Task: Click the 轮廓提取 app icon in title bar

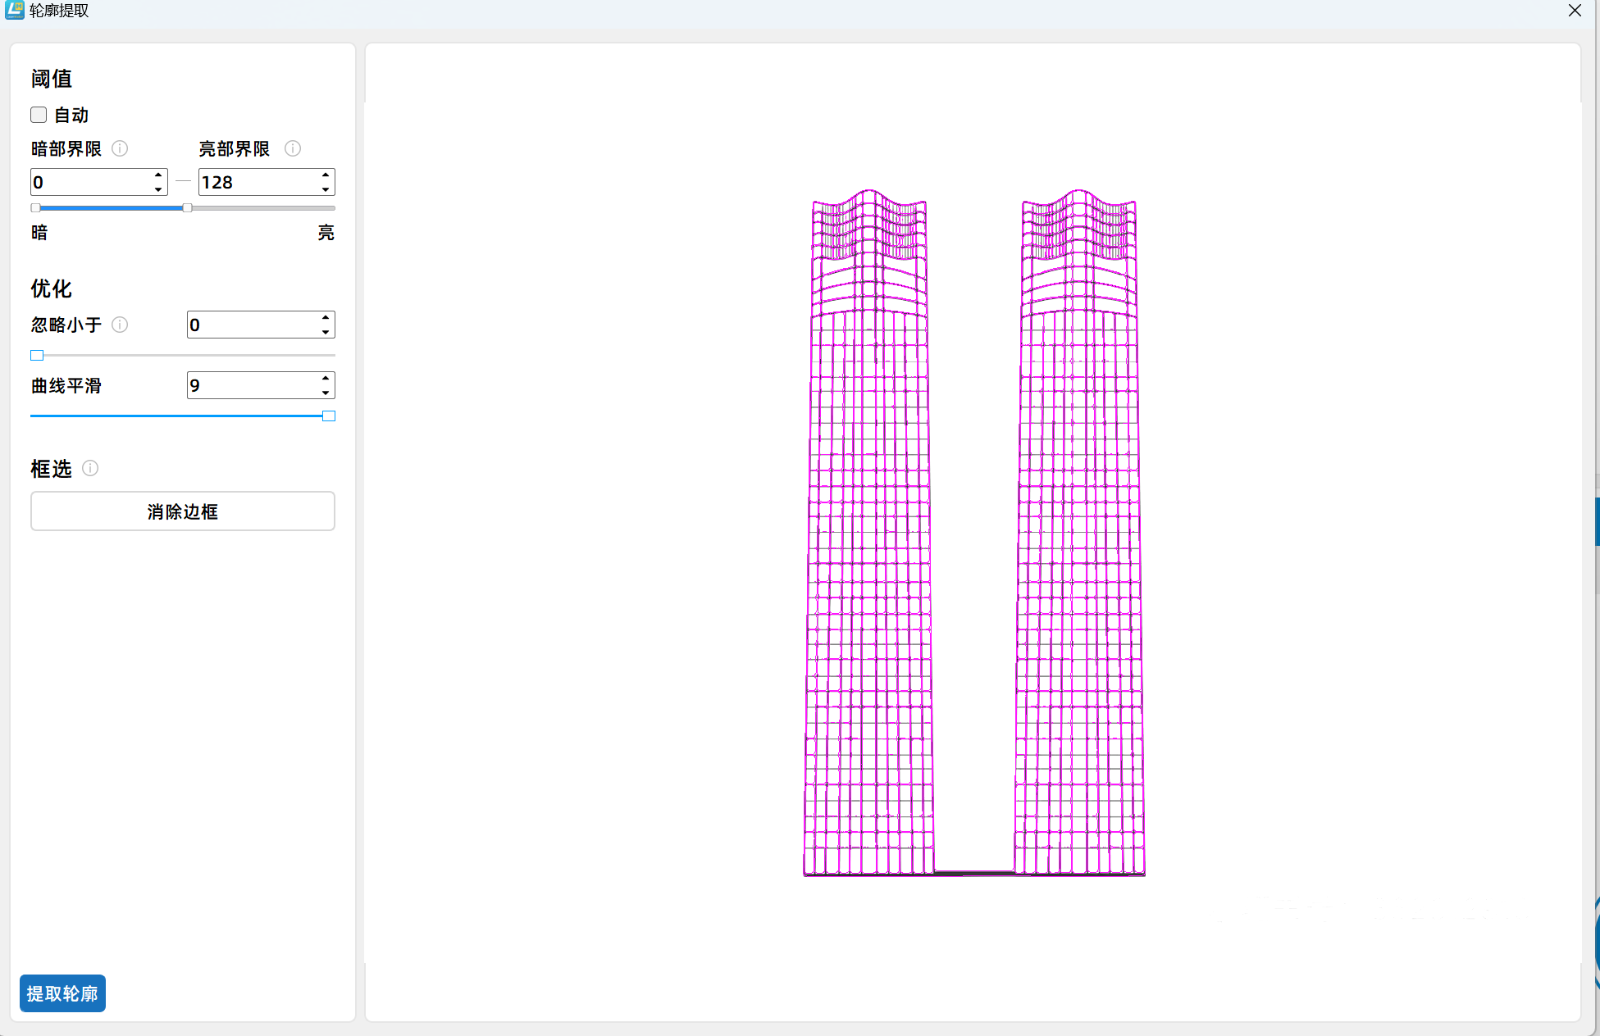Action: point(14,10)
